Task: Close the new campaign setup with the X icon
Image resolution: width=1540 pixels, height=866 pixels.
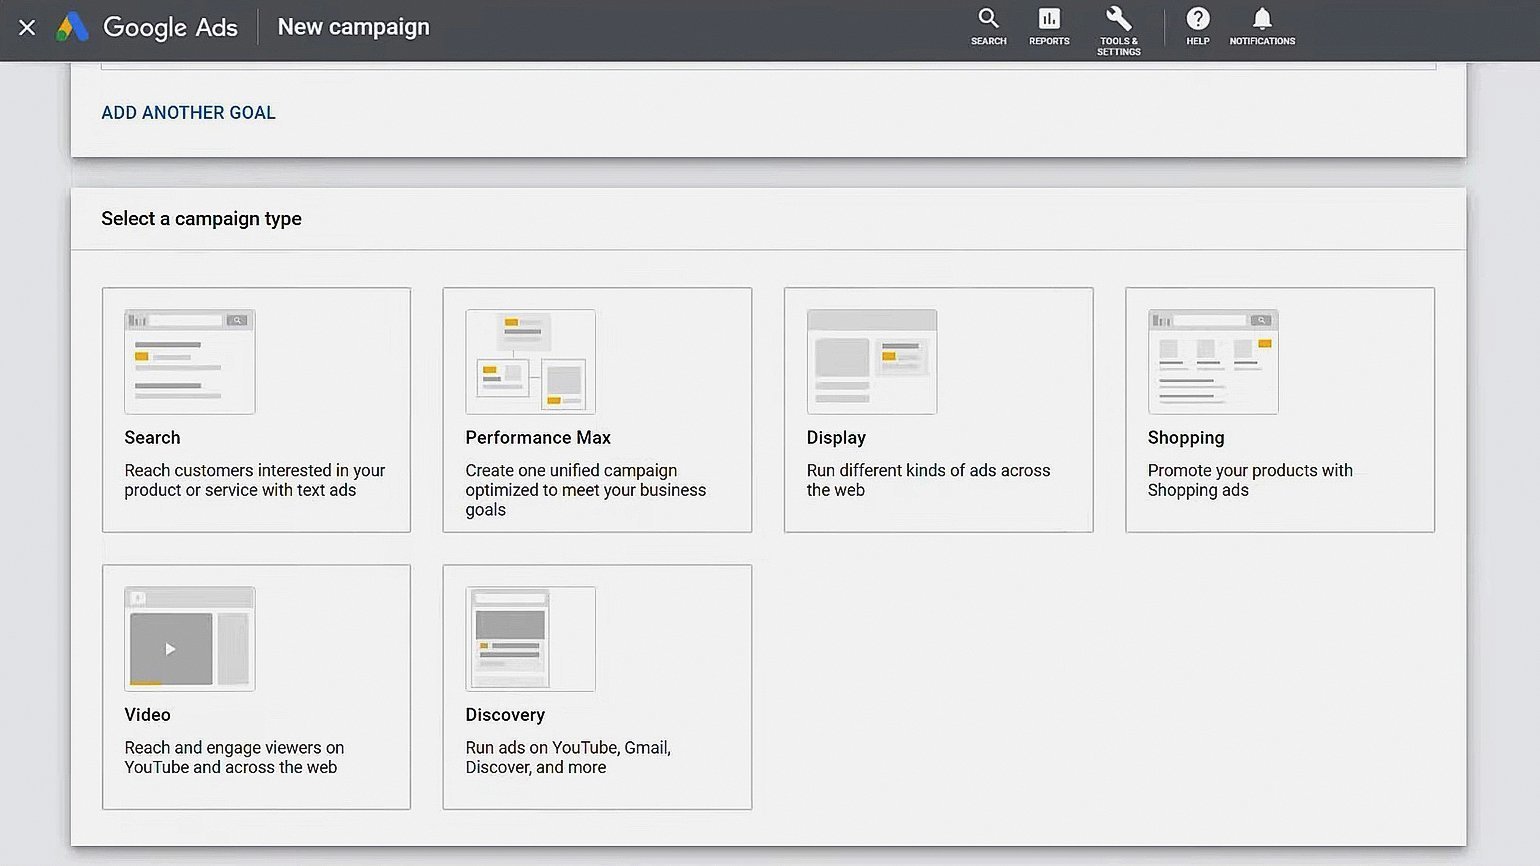Action: (27, 28)
